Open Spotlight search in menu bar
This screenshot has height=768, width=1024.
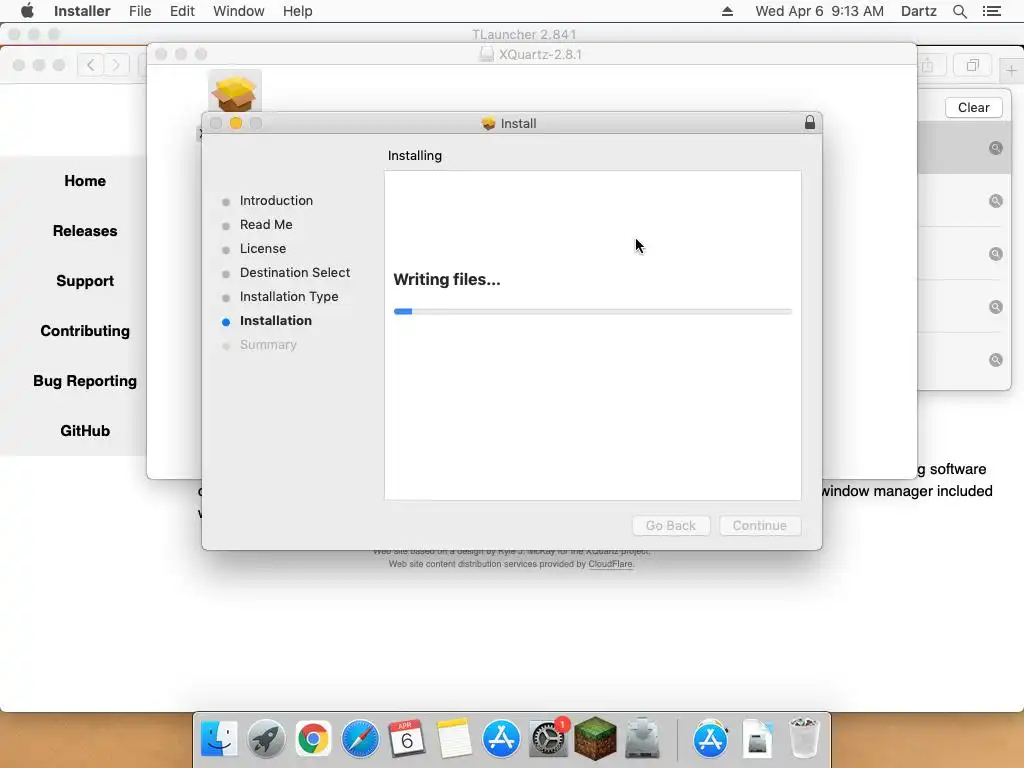(x=959, y=11)
